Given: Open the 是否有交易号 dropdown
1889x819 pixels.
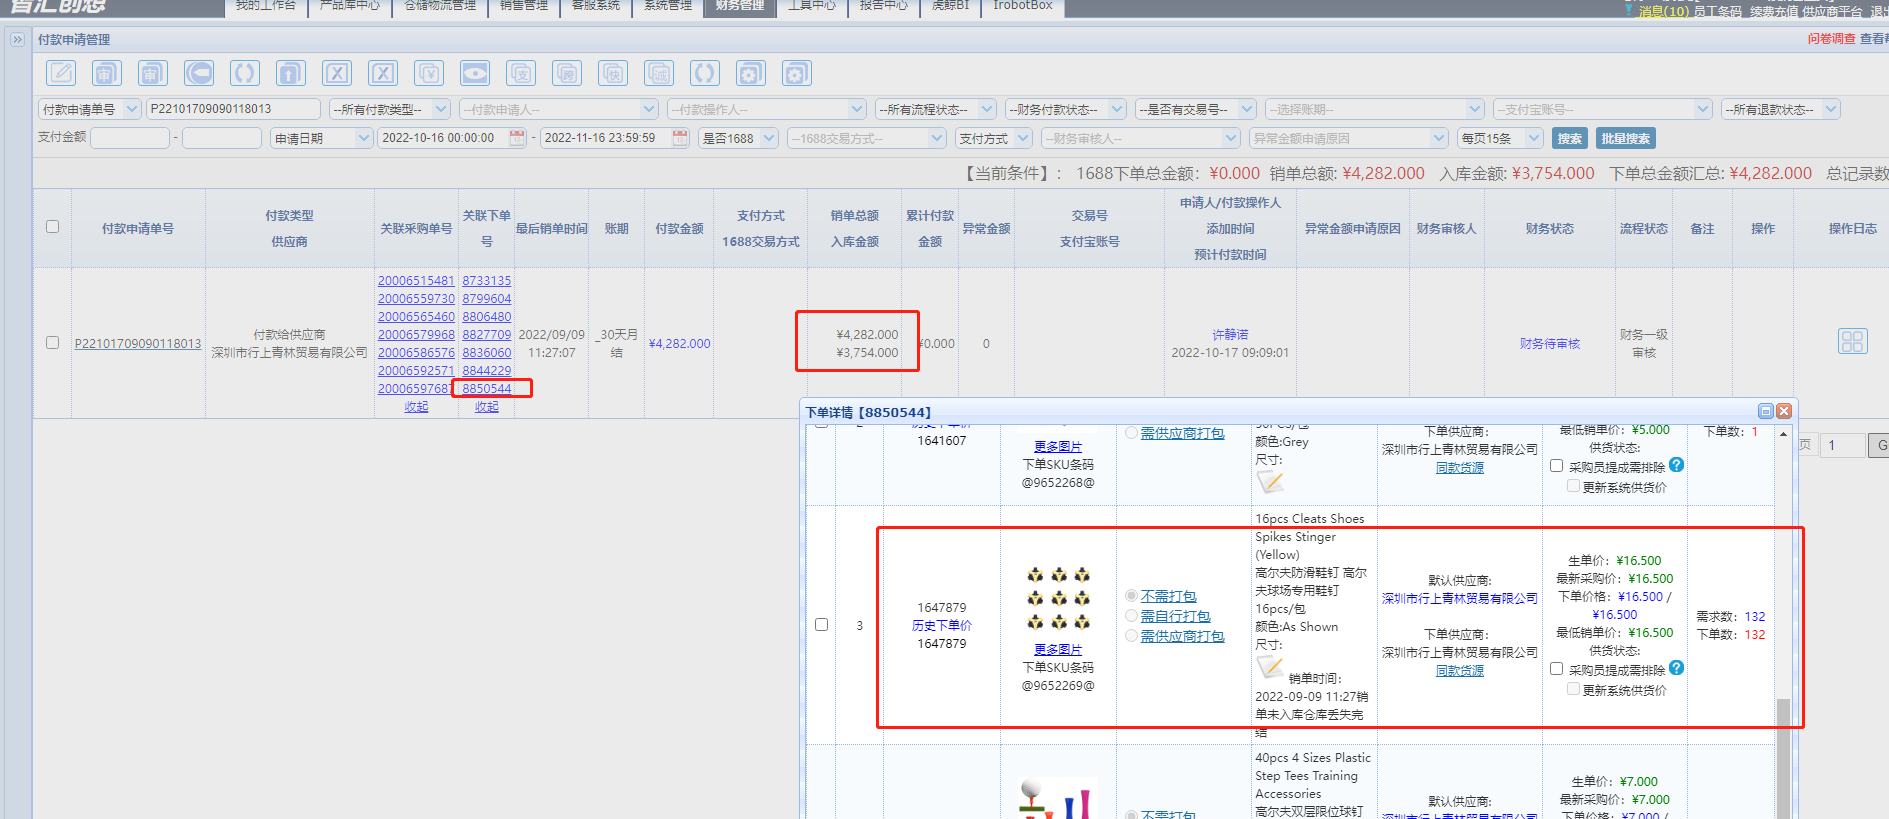Looking at the screenshot, I should [1196, 109].
